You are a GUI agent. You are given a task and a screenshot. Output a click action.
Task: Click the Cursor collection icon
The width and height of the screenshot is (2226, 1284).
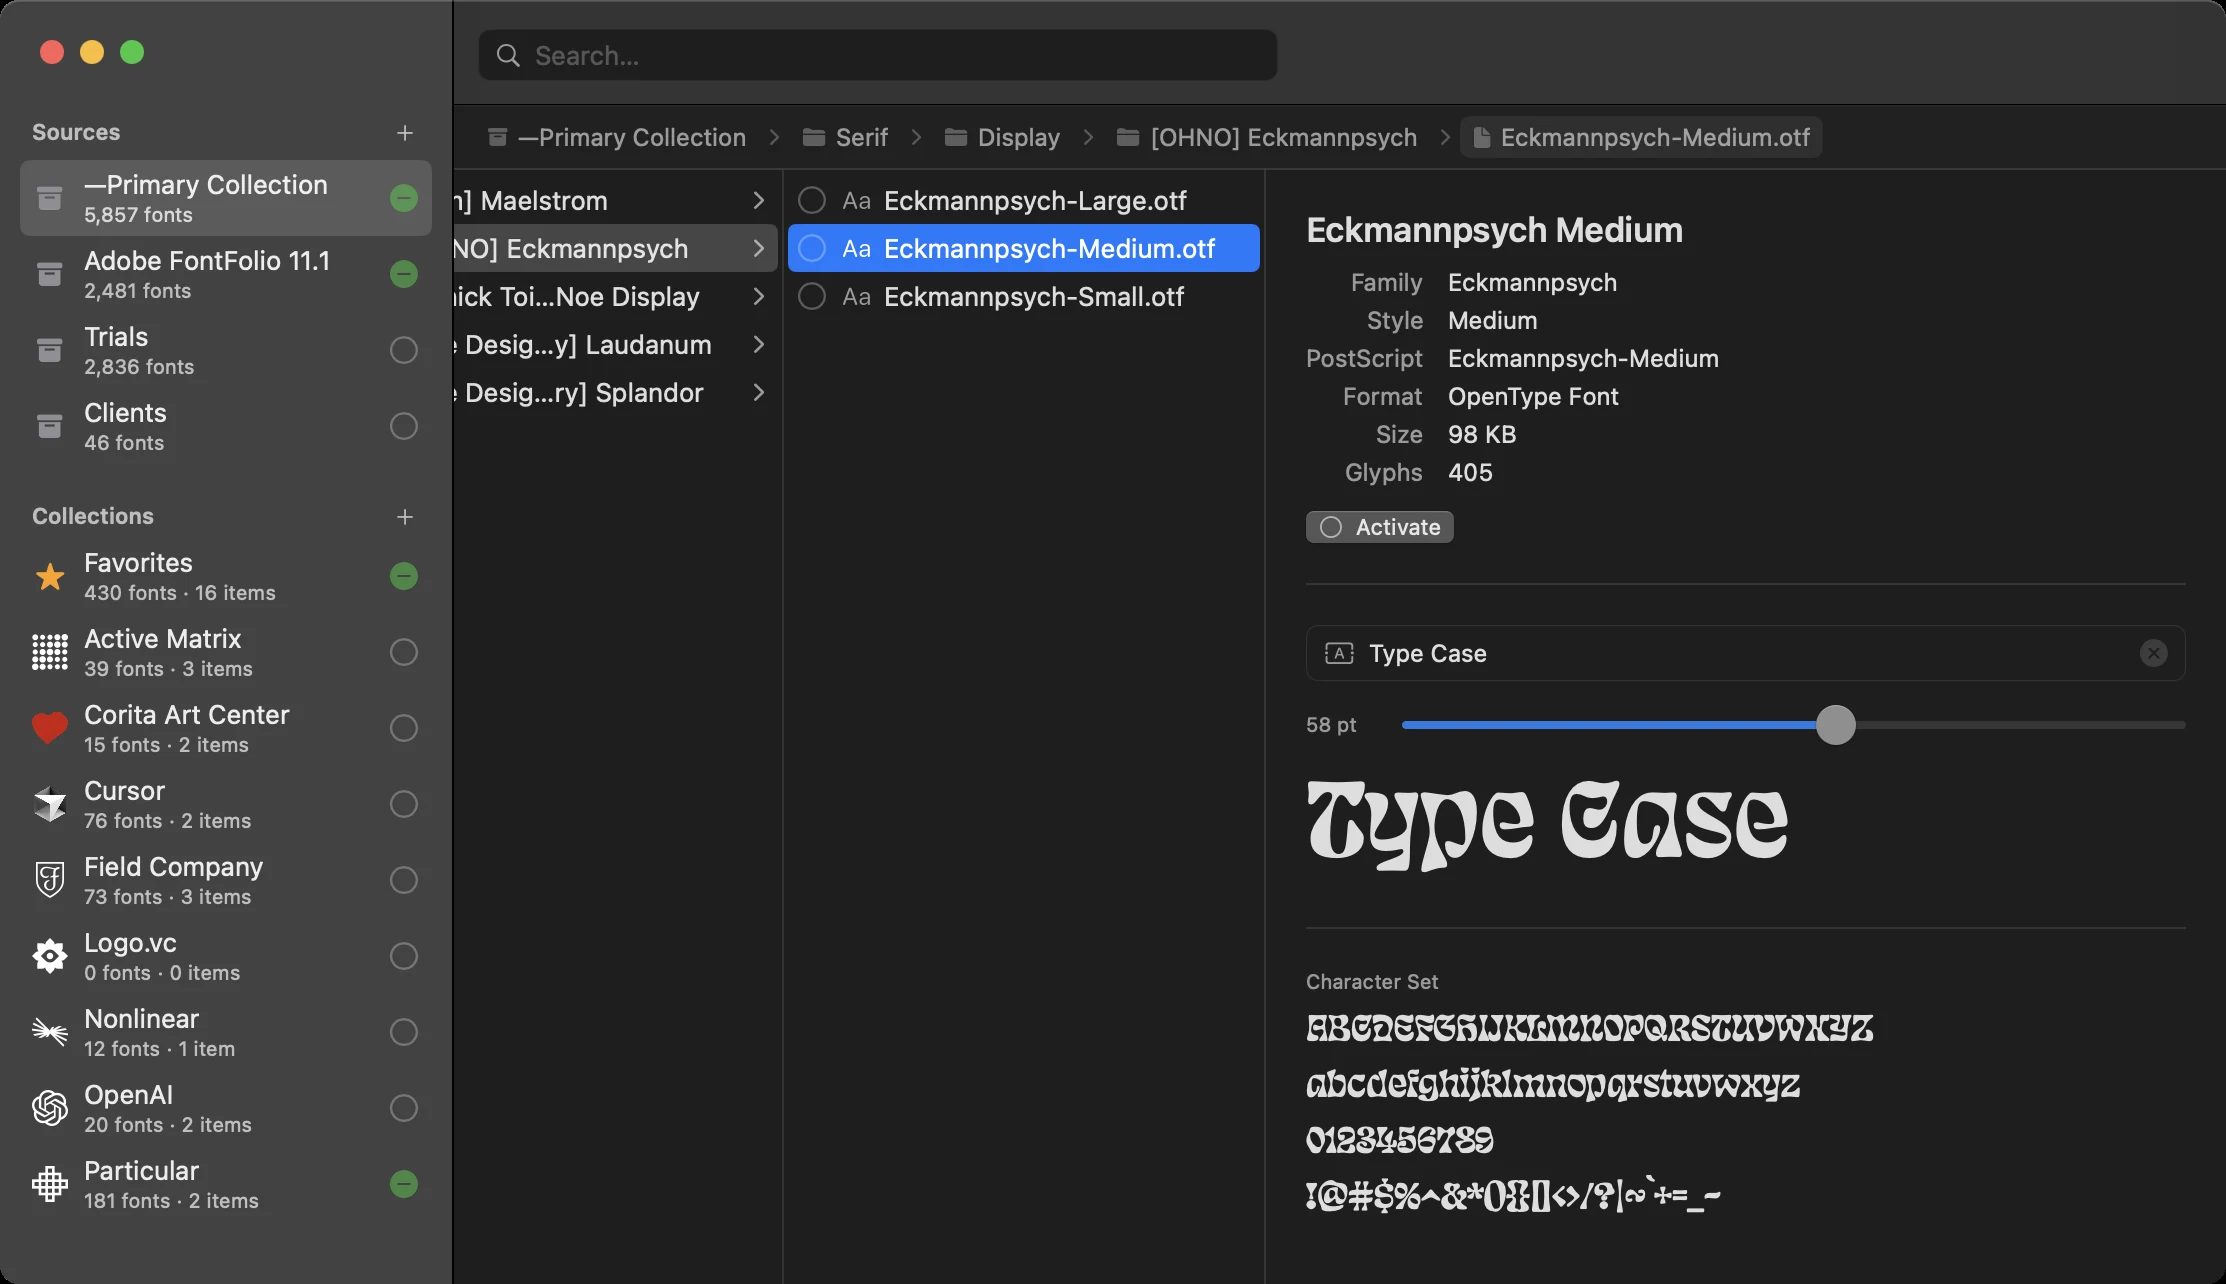(x=50, y=804)
